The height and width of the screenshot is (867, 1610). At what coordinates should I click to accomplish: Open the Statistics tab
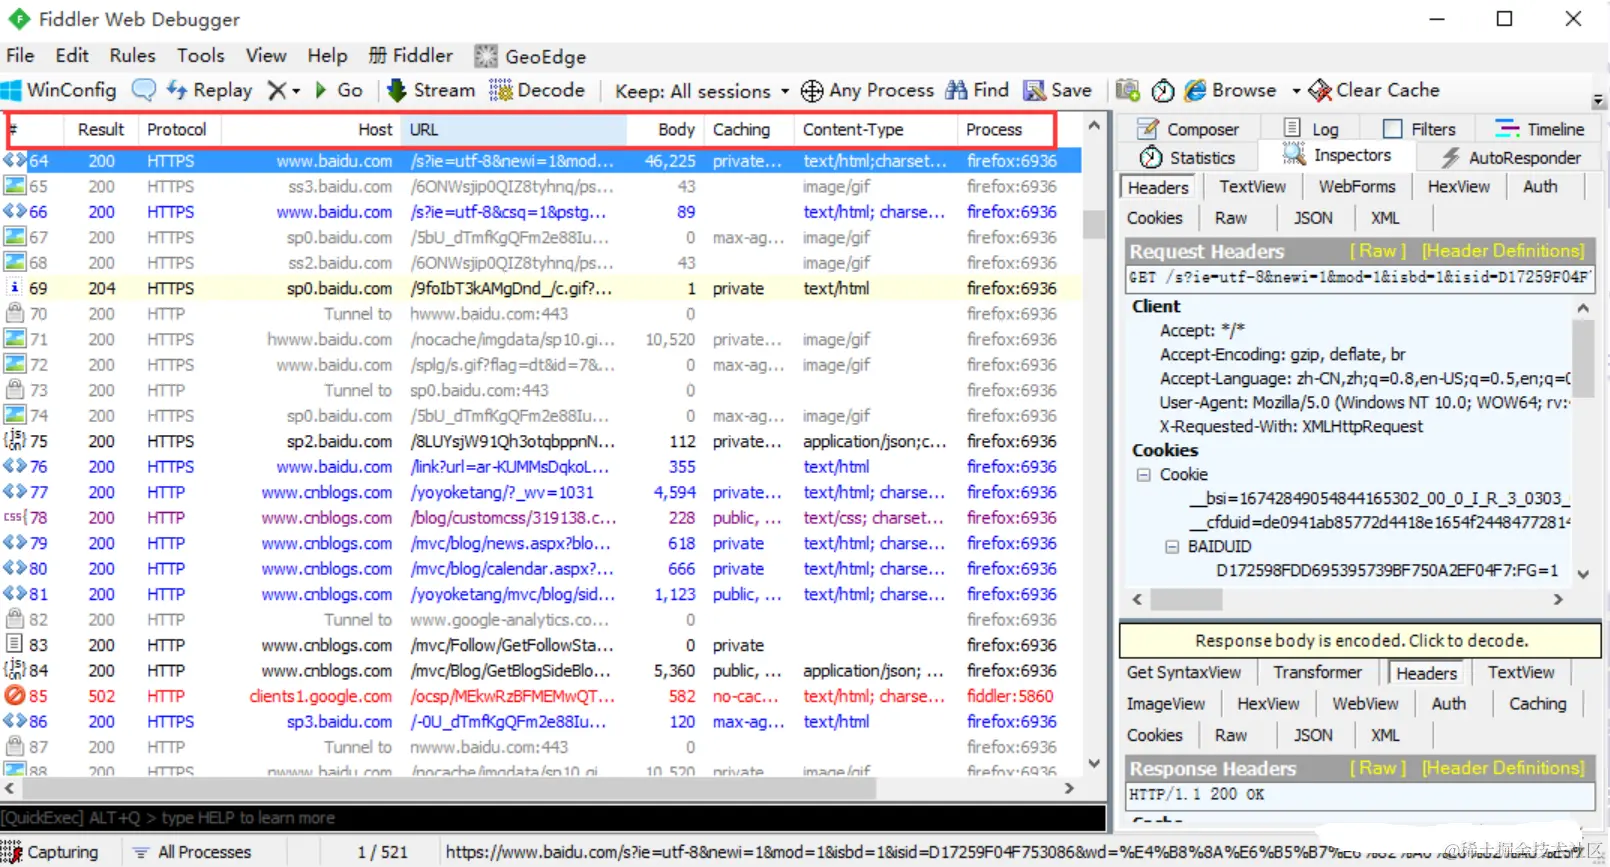[1188, 157]
